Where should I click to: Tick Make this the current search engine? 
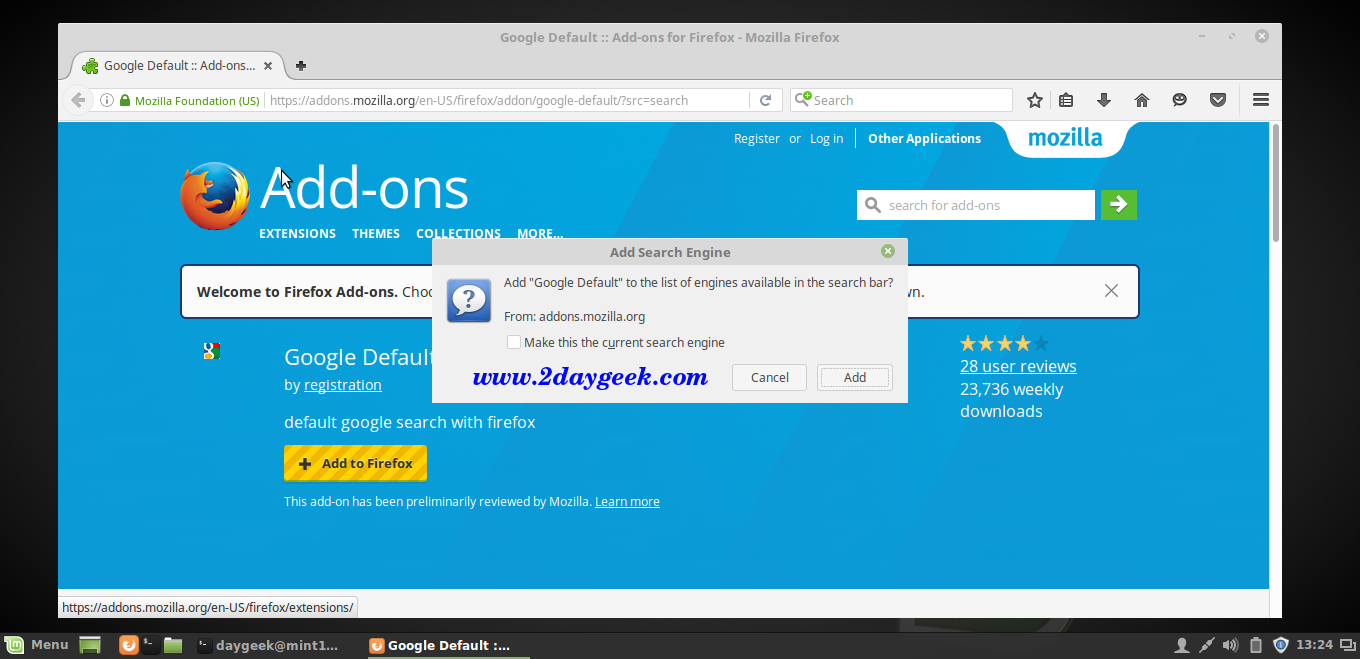pyautogui.click(x=514, y=342)
